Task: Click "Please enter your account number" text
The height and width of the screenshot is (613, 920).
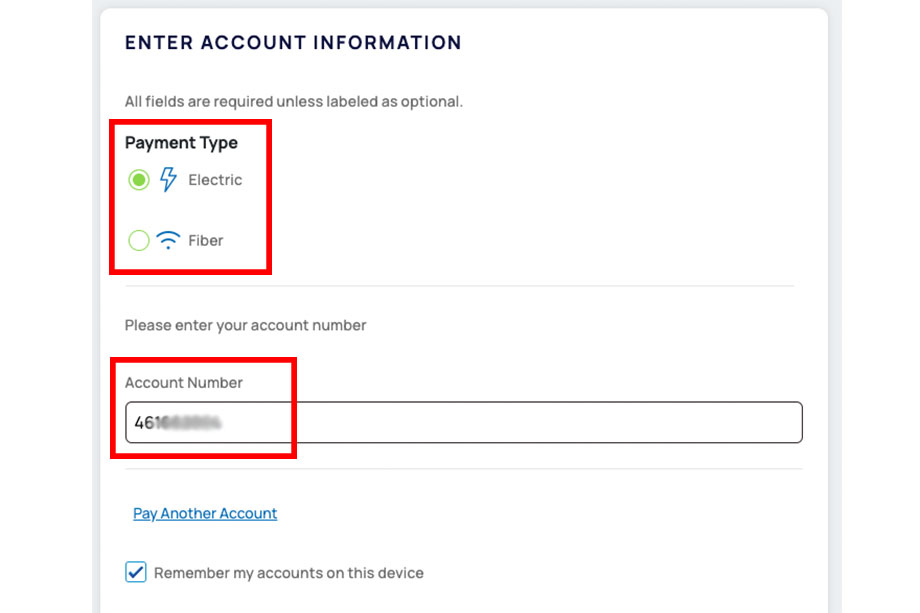Action: point(245,325)
